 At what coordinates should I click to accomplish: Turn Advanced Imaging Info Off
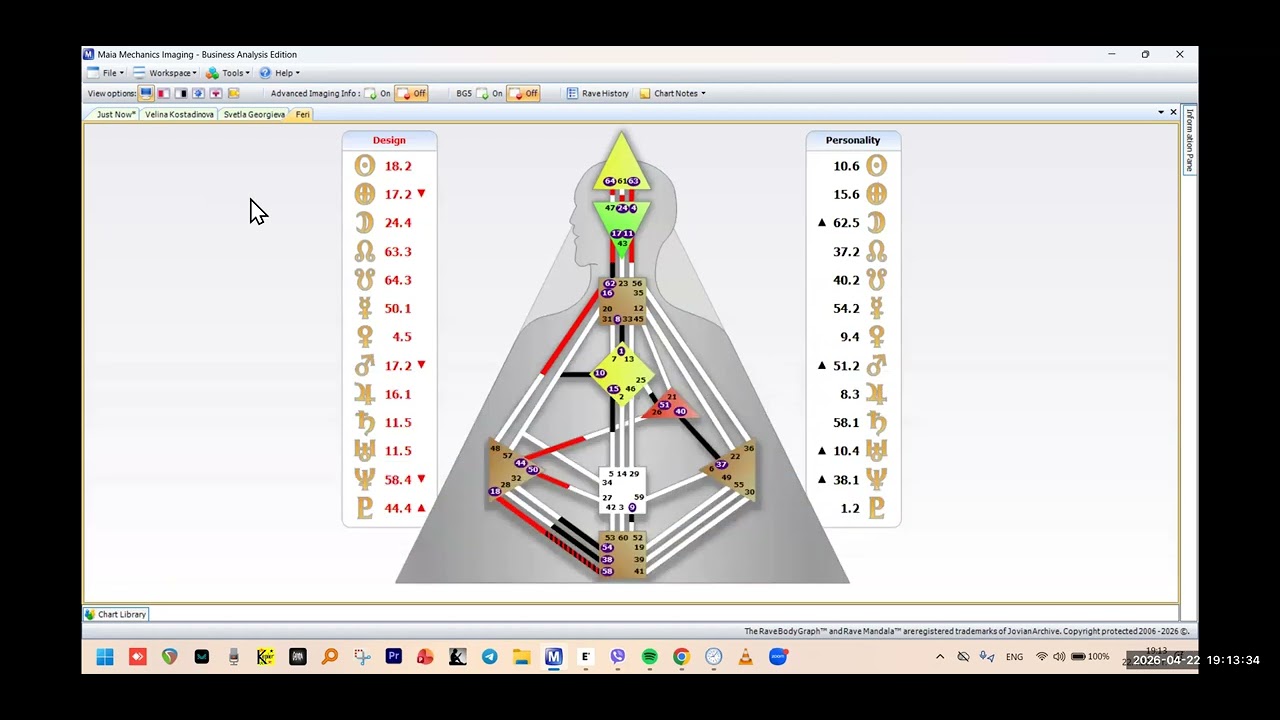[411, 93]
